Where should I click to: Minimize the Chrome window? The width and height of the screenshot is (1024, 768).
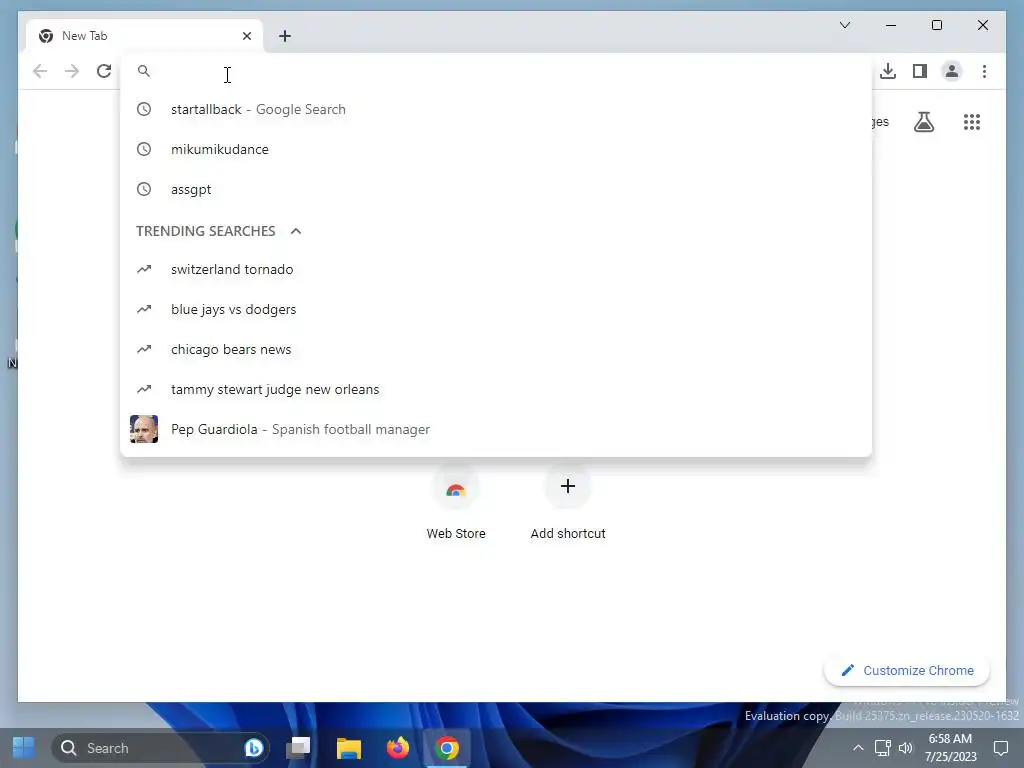tap(891, 25)
